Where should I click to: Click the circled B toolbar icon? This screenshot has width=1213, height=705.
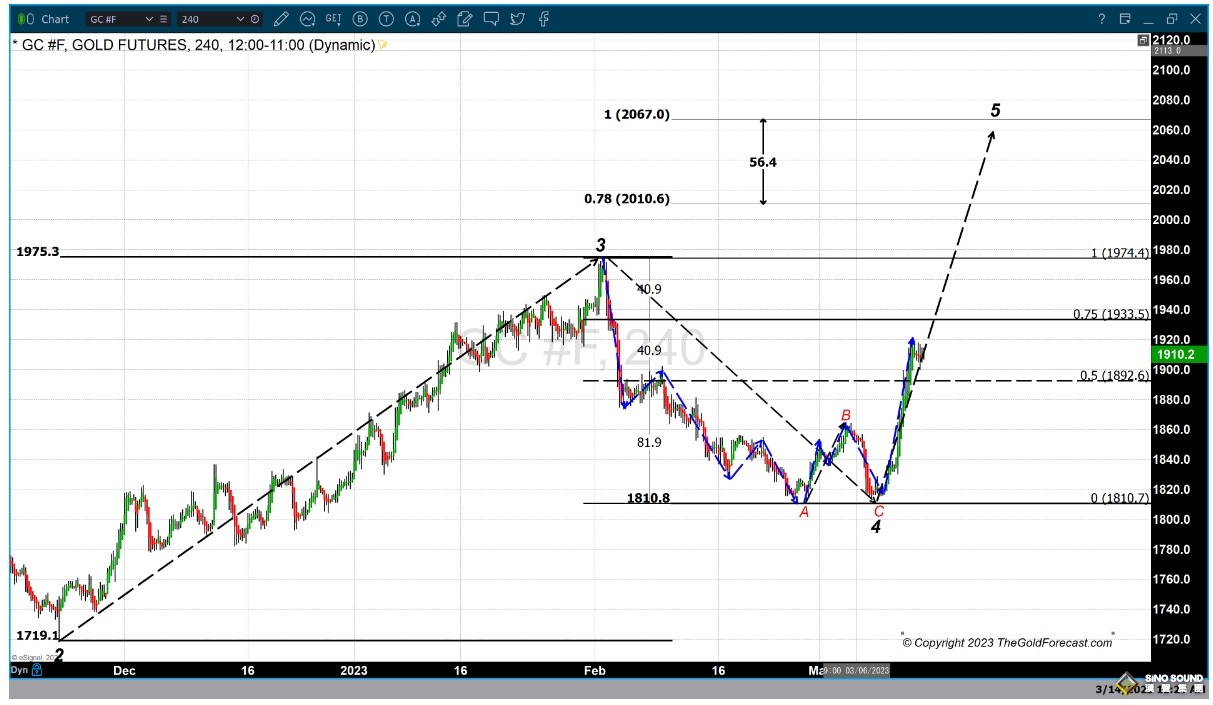360,19
